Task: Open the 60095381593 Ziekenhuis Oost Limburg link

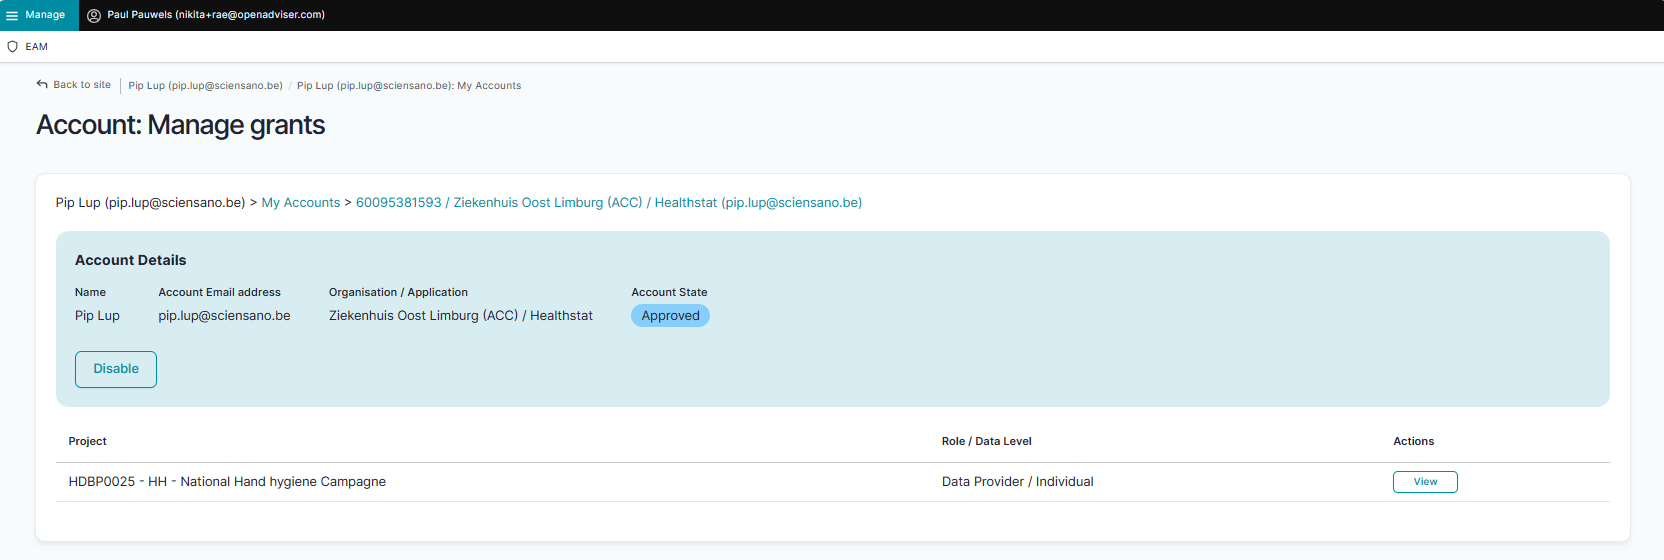Action: [x=608, y=203]
